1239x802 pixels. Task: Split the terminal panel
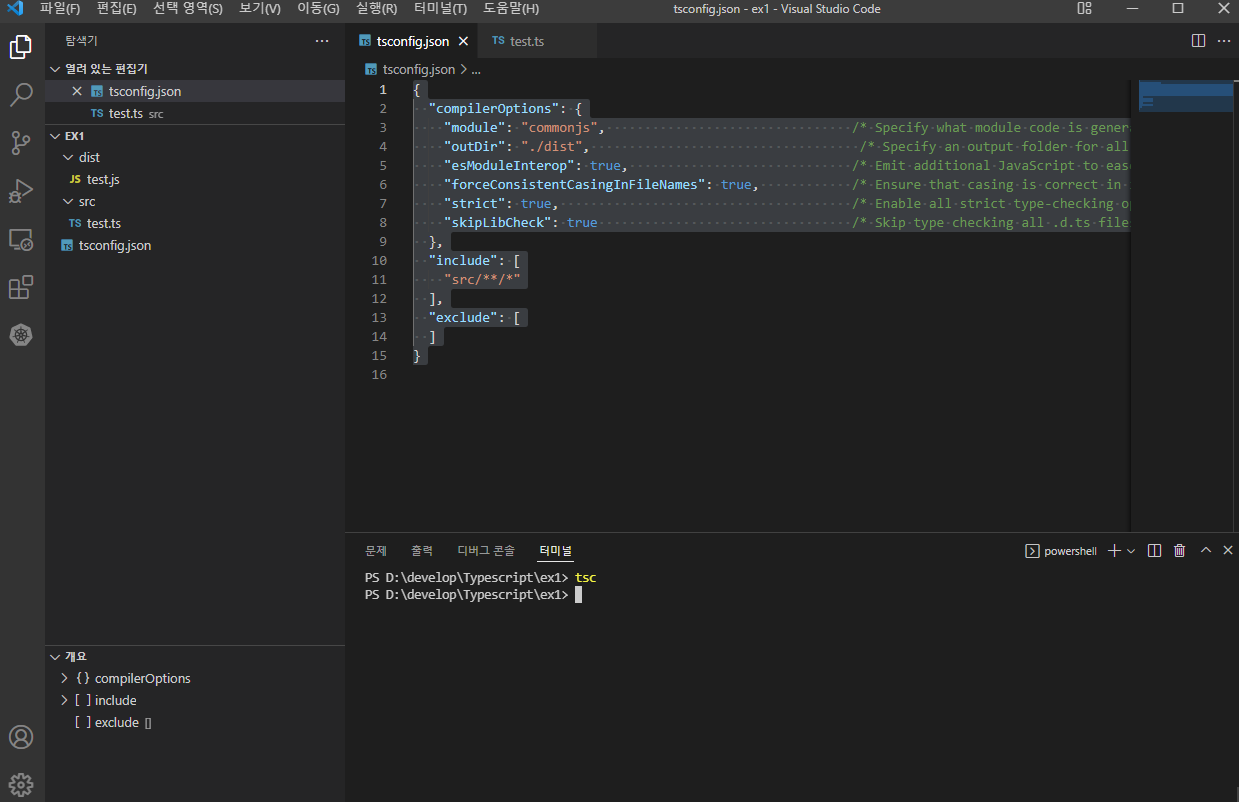(x=1154, y=551)
